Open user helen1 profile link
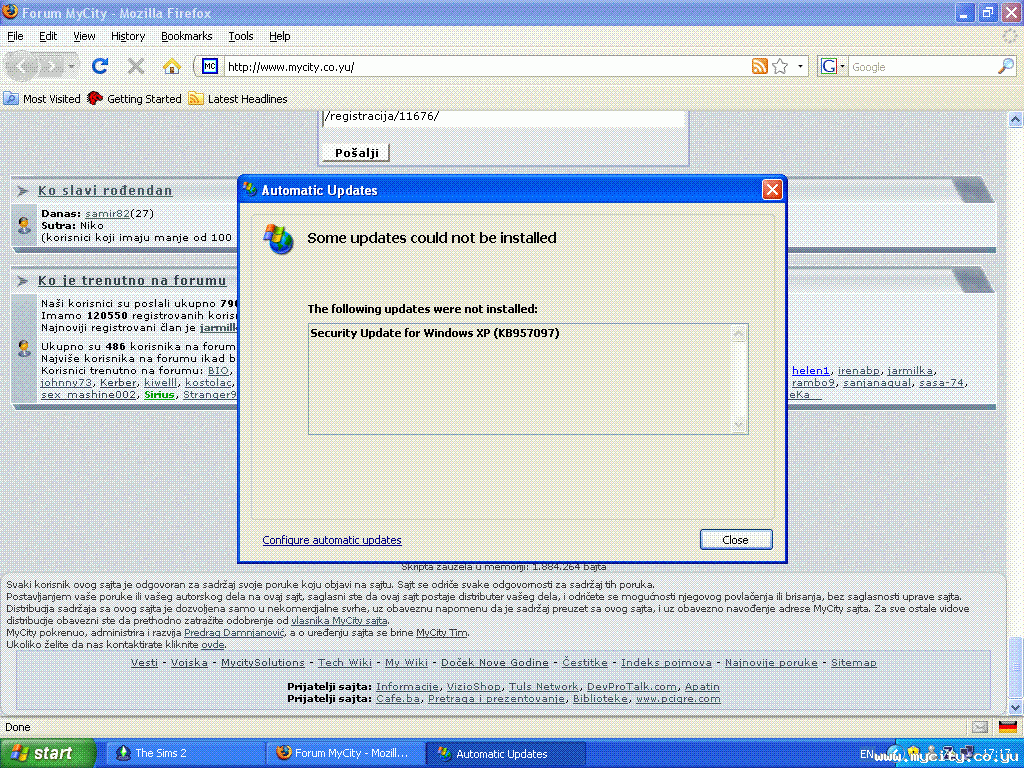 click(x=810, y=370)
